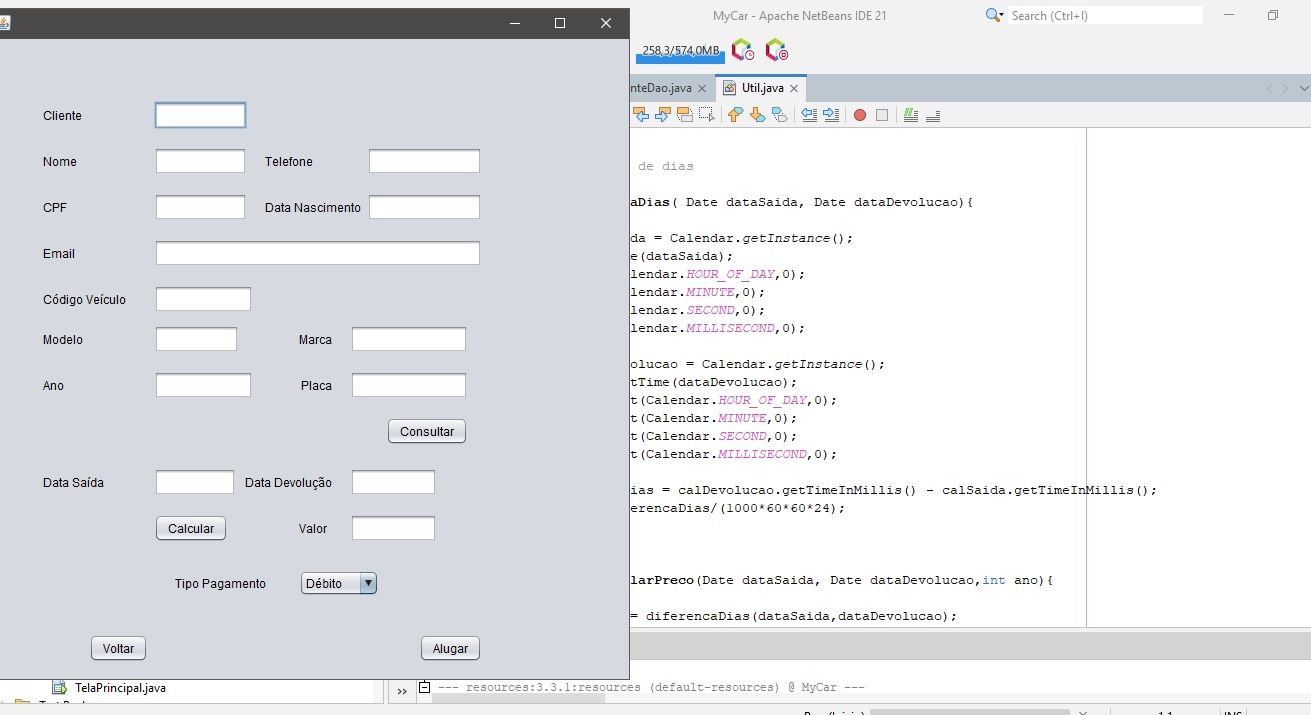
Task: Click the Calcular button
Action: (191, 528)
